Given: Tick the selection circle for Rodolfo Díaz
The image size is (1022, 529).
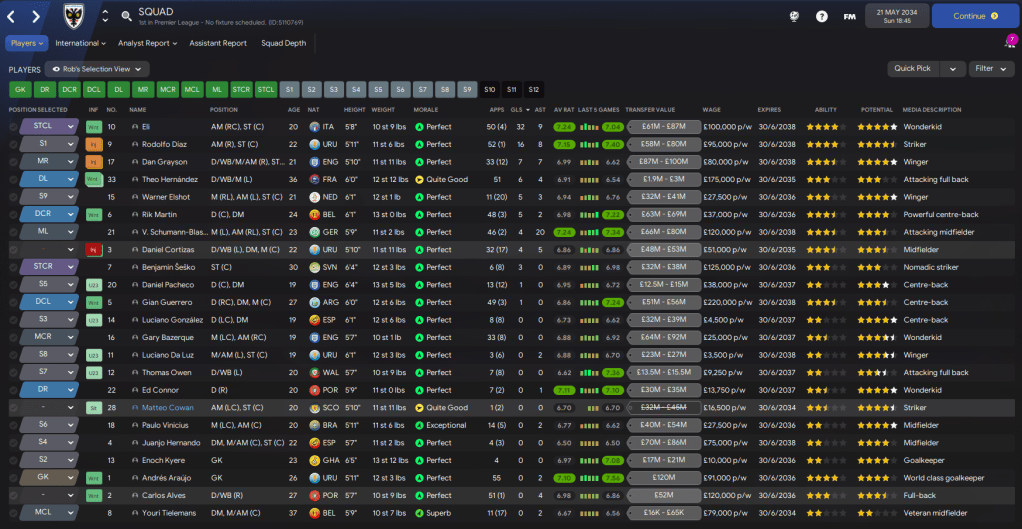Looking at the screenshot, I should click(x=14, y=144).
